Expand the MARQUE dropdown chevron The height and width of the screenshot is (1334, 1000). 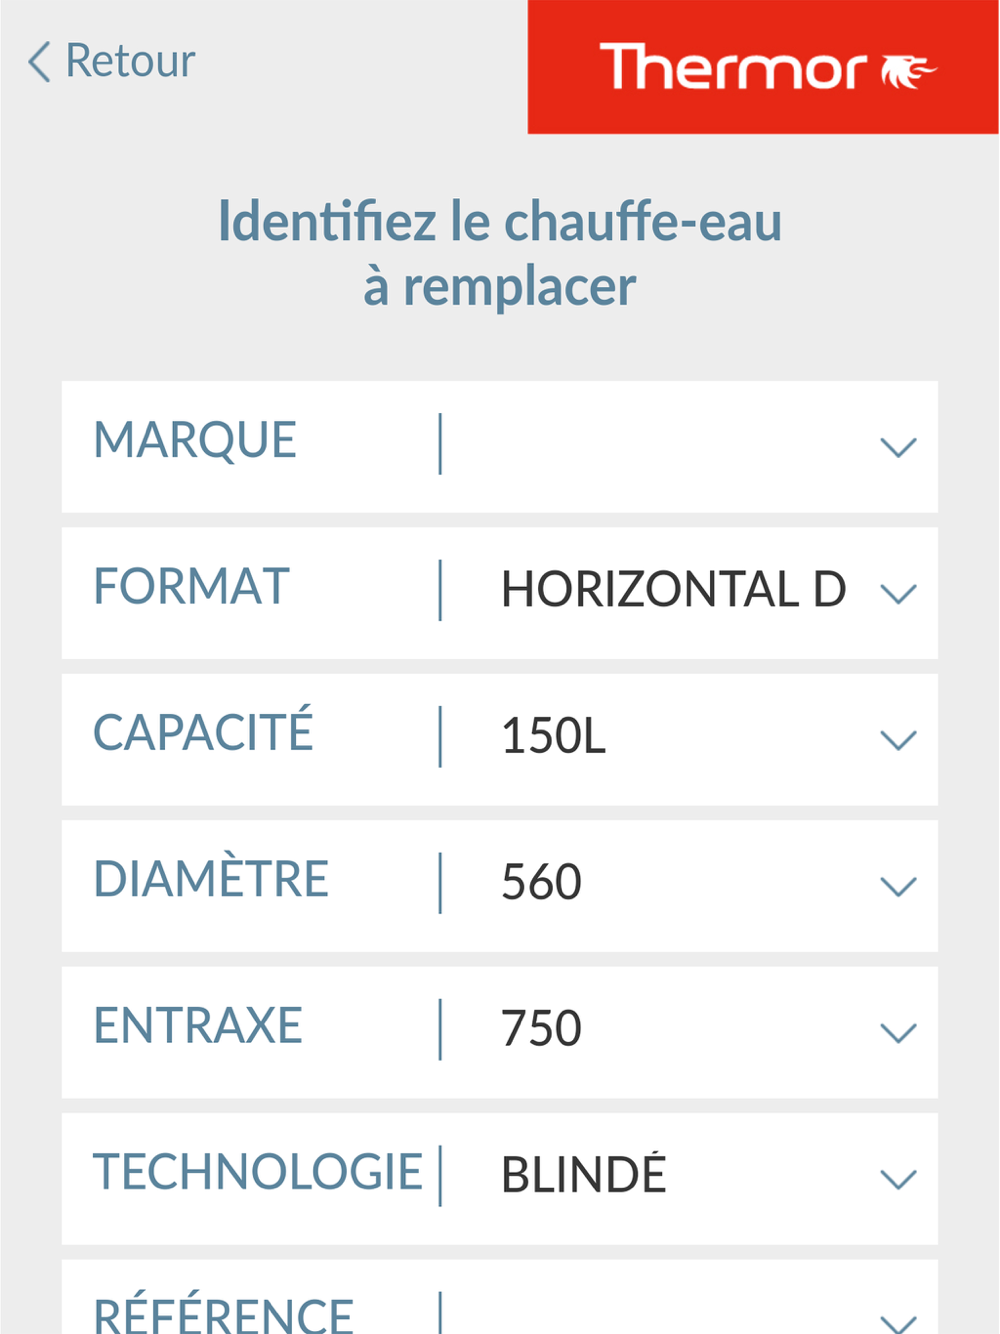click(898, 447)
